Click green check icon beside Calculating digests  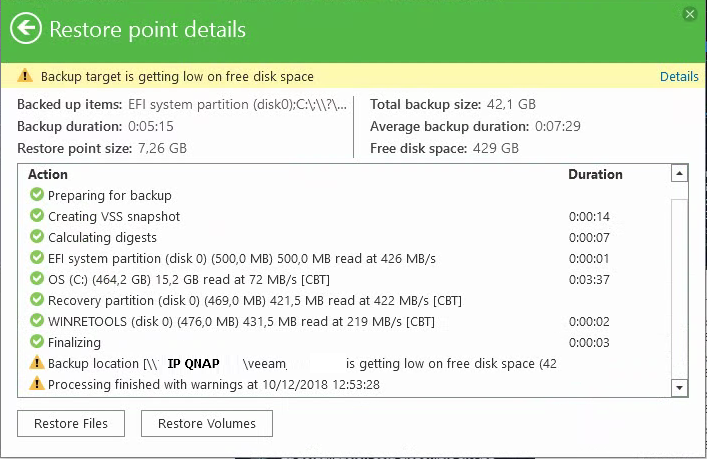(x=37, y=237)
